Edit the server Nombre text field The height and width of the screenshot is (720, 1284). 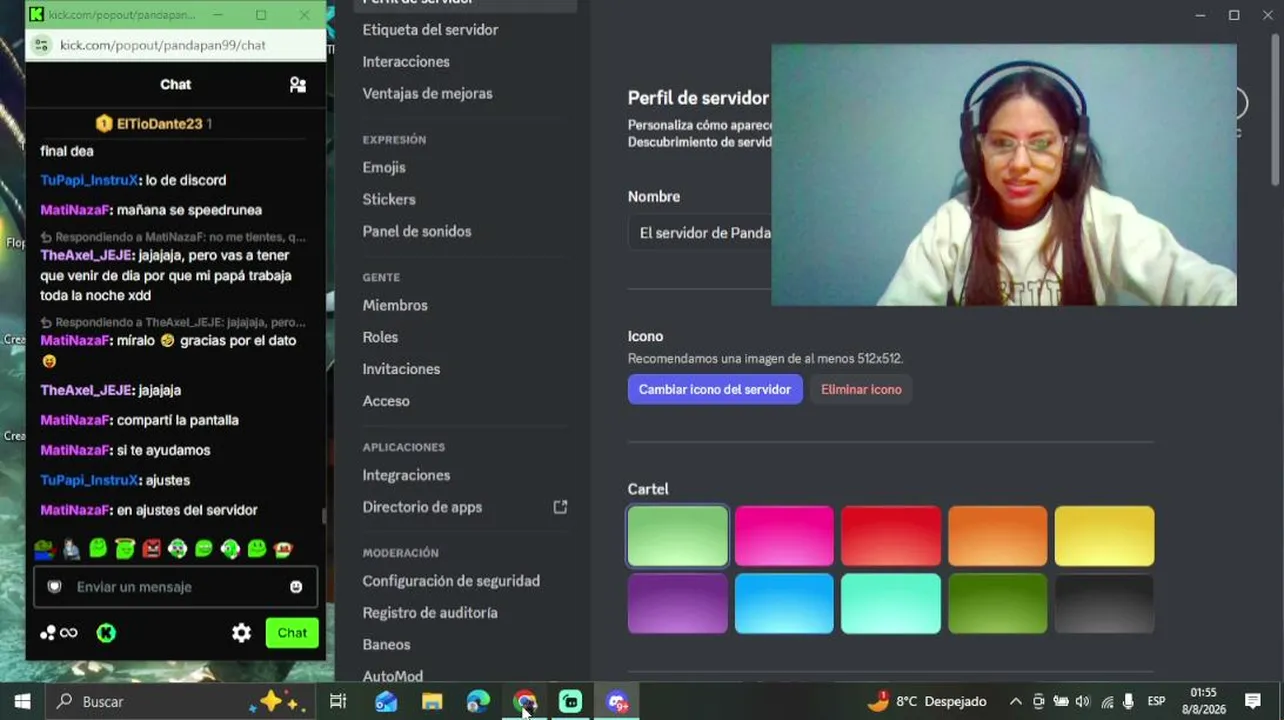pyautogui.click(x=700, y=233)
